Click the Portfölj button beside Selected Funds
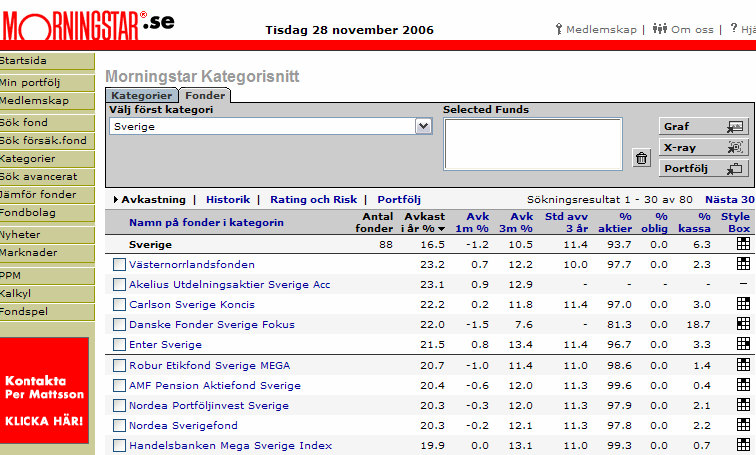756x455 pixels. [703, 168]
